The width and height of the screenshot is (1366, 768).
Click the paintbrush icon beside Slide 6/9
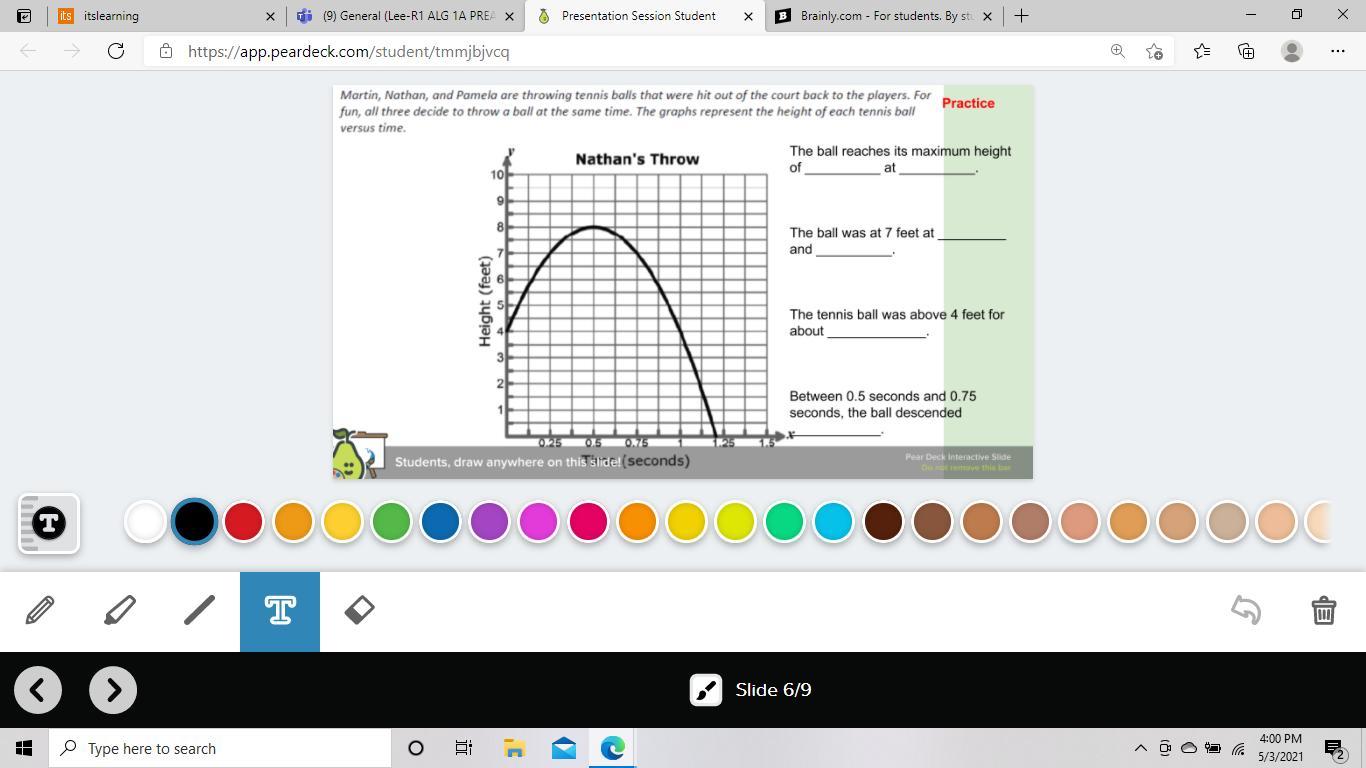[706, 690]
